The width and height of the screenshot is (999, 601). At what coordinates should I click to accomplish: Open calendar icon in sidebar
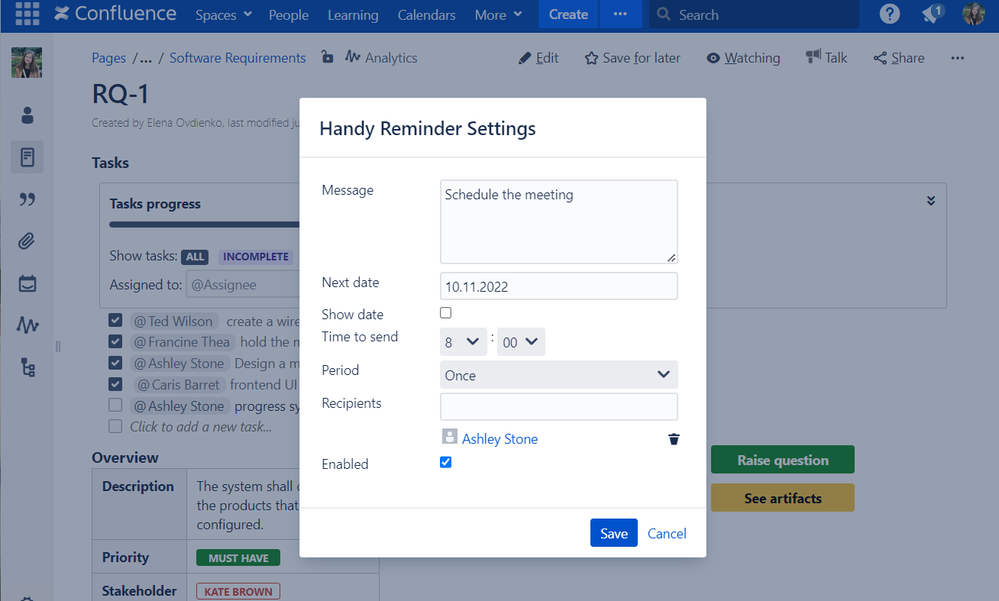(x=27, y=283)
